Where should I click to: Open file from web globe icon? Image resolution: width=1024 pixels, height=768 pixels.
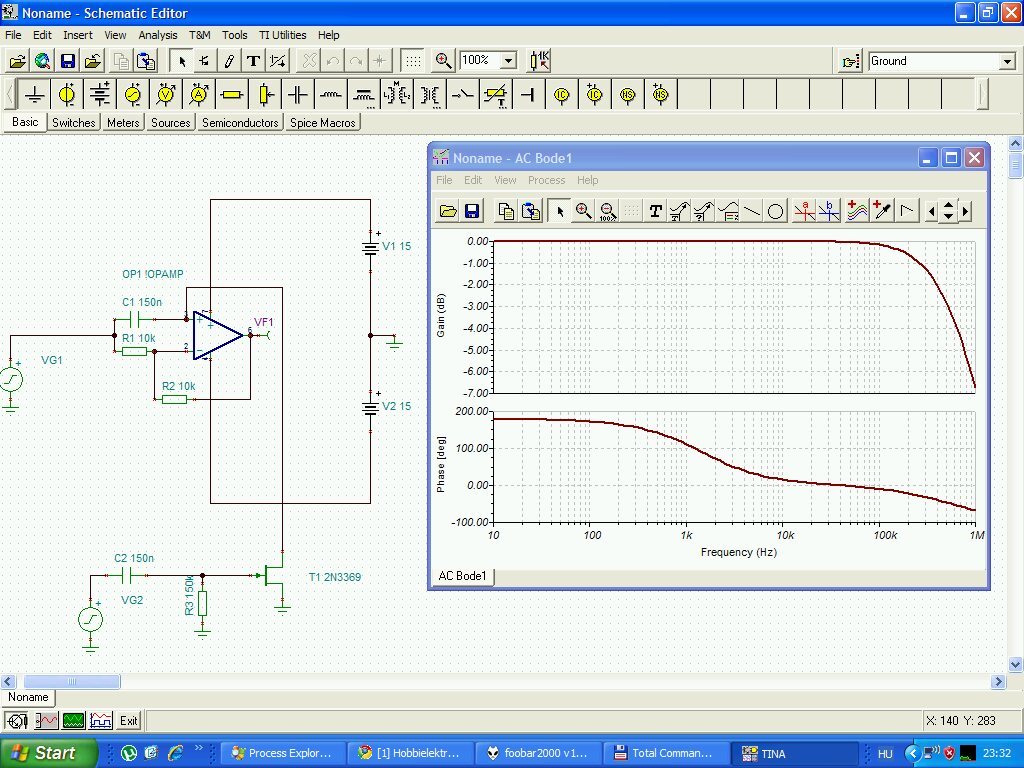pyautogui.click(x=42, y=61)
